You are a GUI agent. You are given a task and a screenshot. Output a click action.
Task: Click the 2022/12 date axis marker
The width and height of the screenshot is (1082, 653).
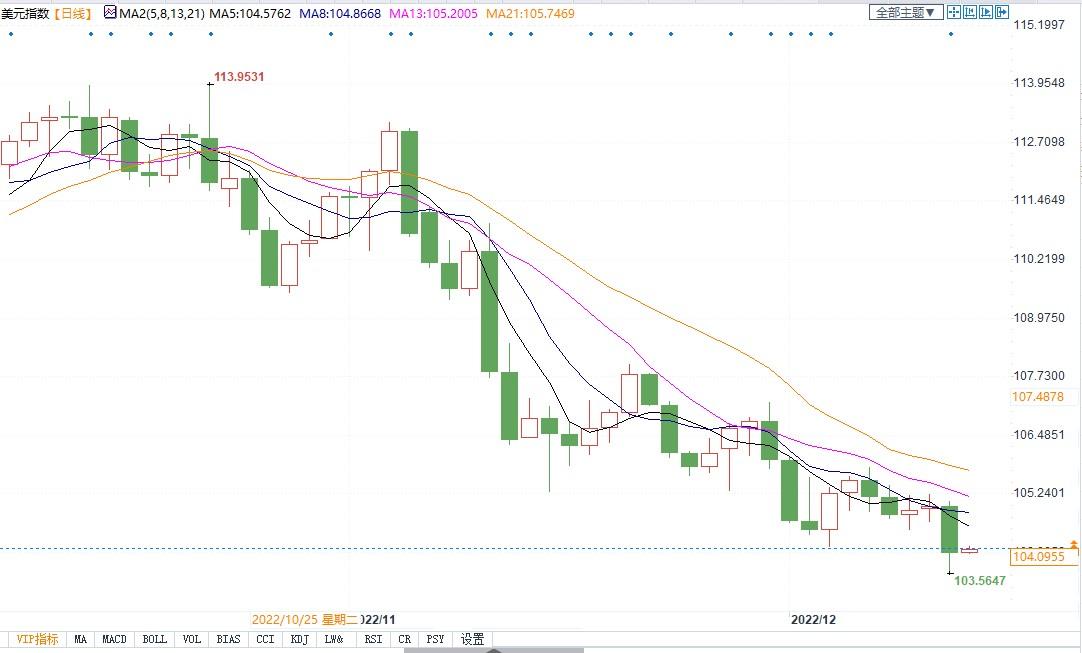click(812, 619)
